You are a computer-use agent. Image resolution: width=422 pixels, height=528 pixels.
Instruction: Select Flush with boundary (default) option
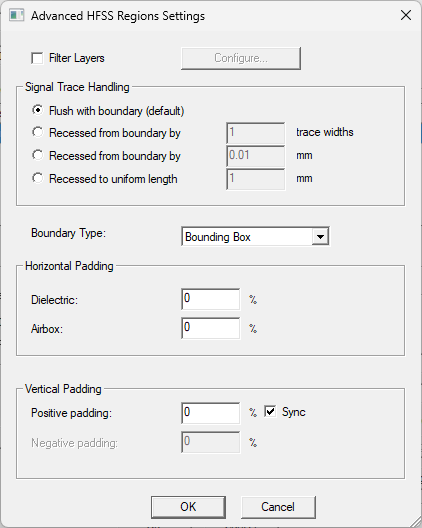click(x=37, y=110)
